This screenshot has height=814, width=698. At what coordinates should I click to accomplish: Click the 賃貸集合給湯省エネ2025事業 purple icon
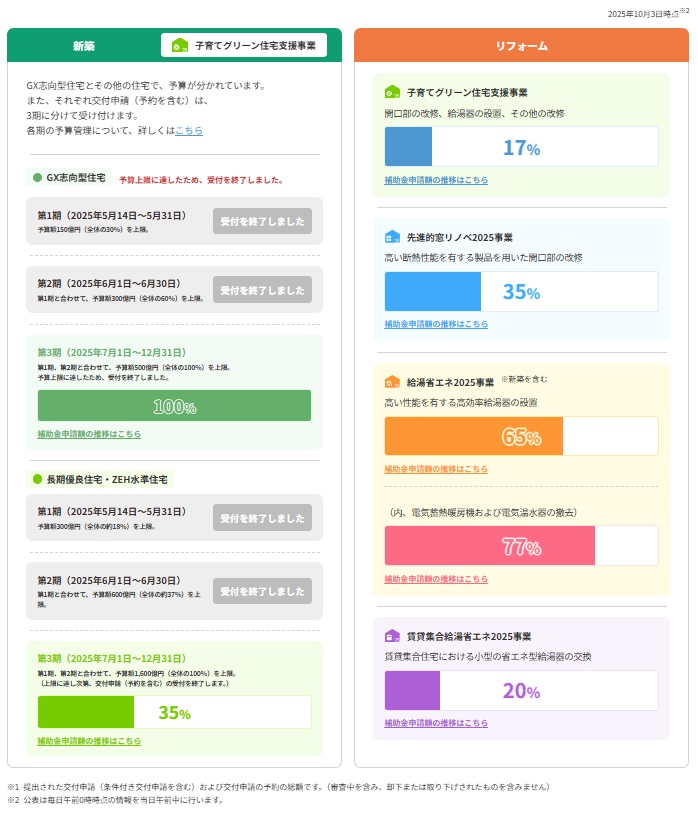(x=392, y=636)
